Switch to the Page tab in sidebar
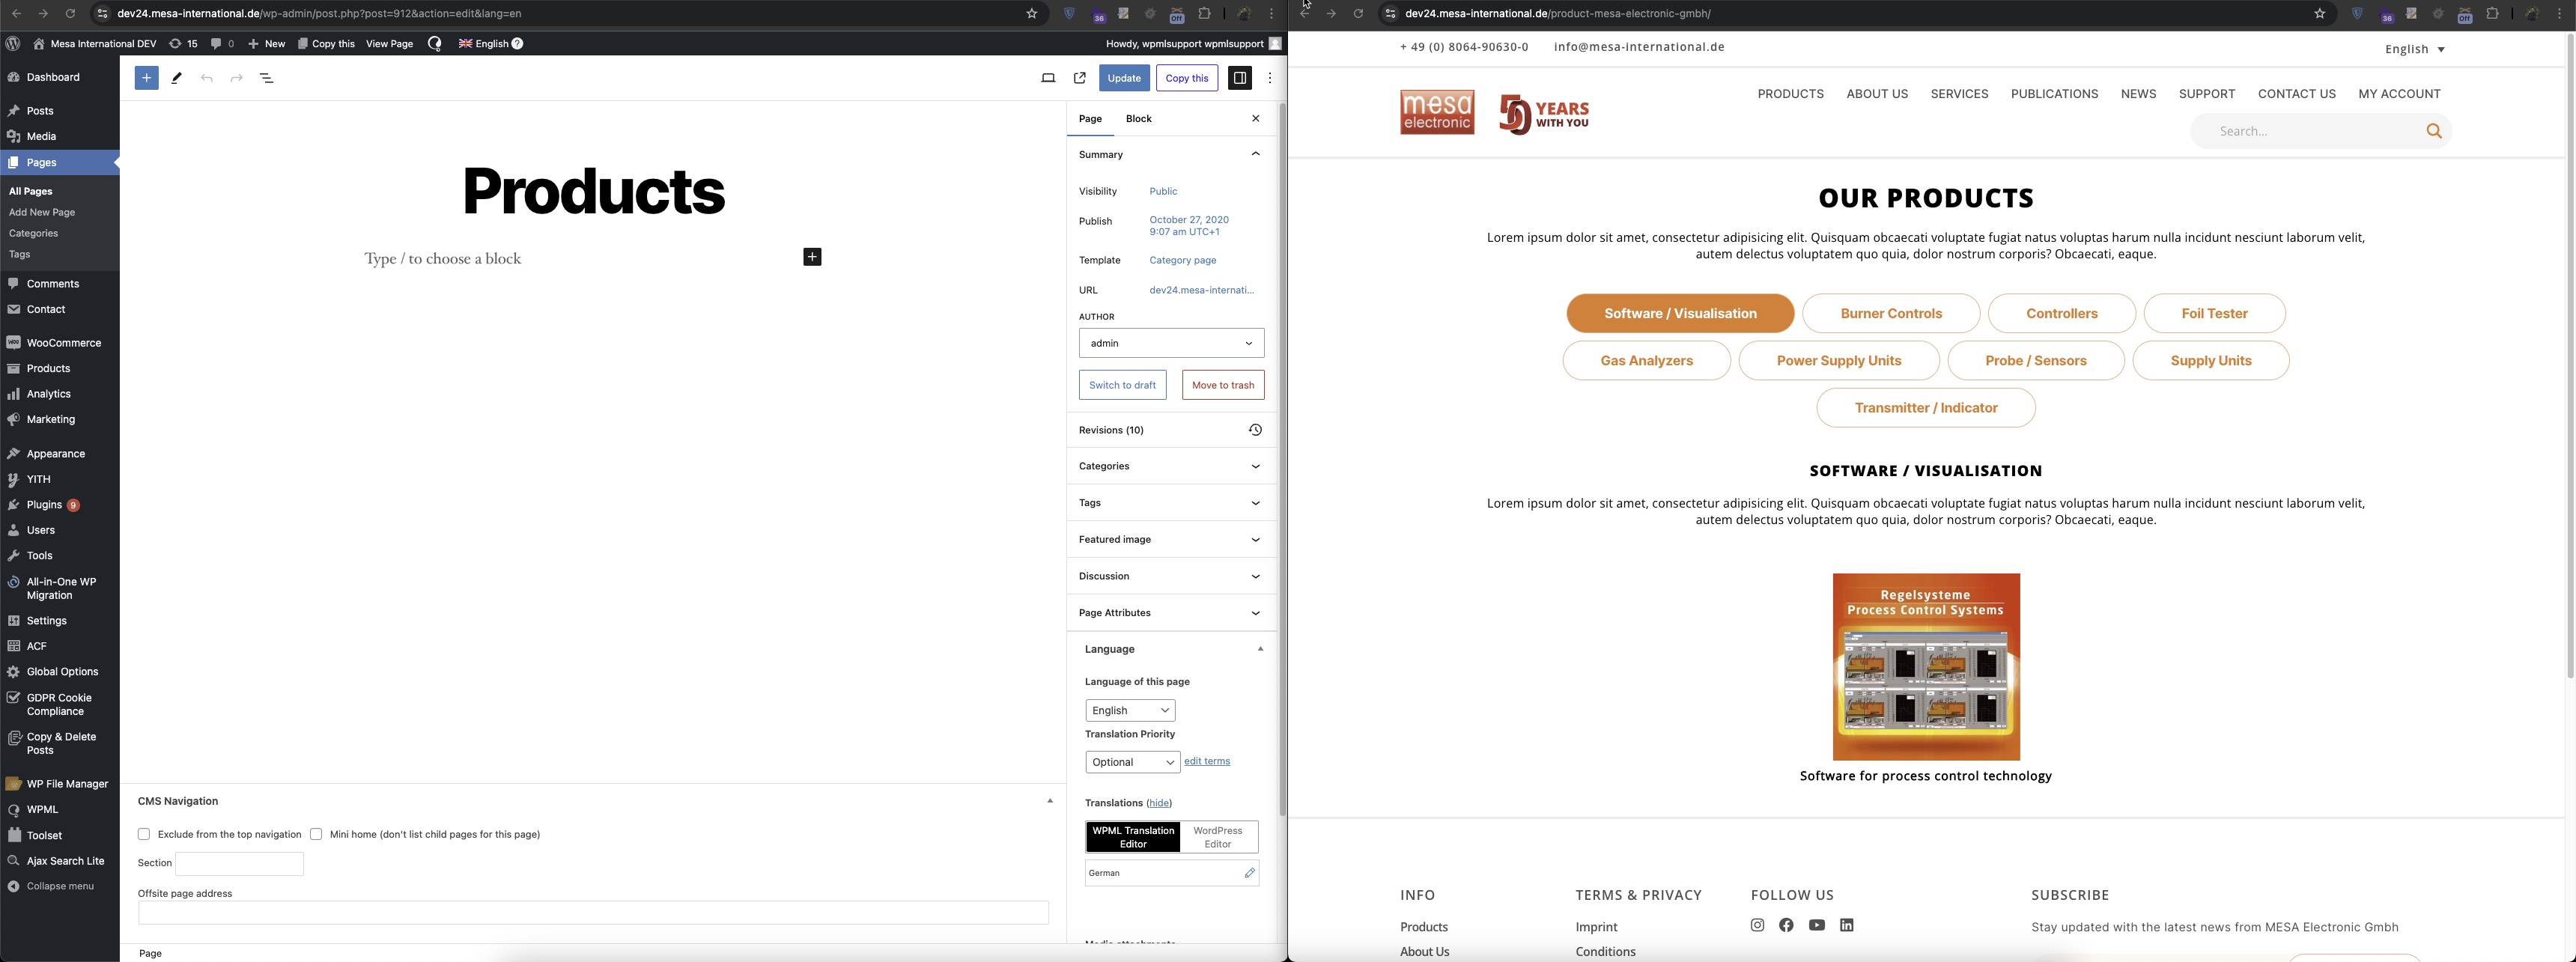2576x962 pixels. 1090,119
